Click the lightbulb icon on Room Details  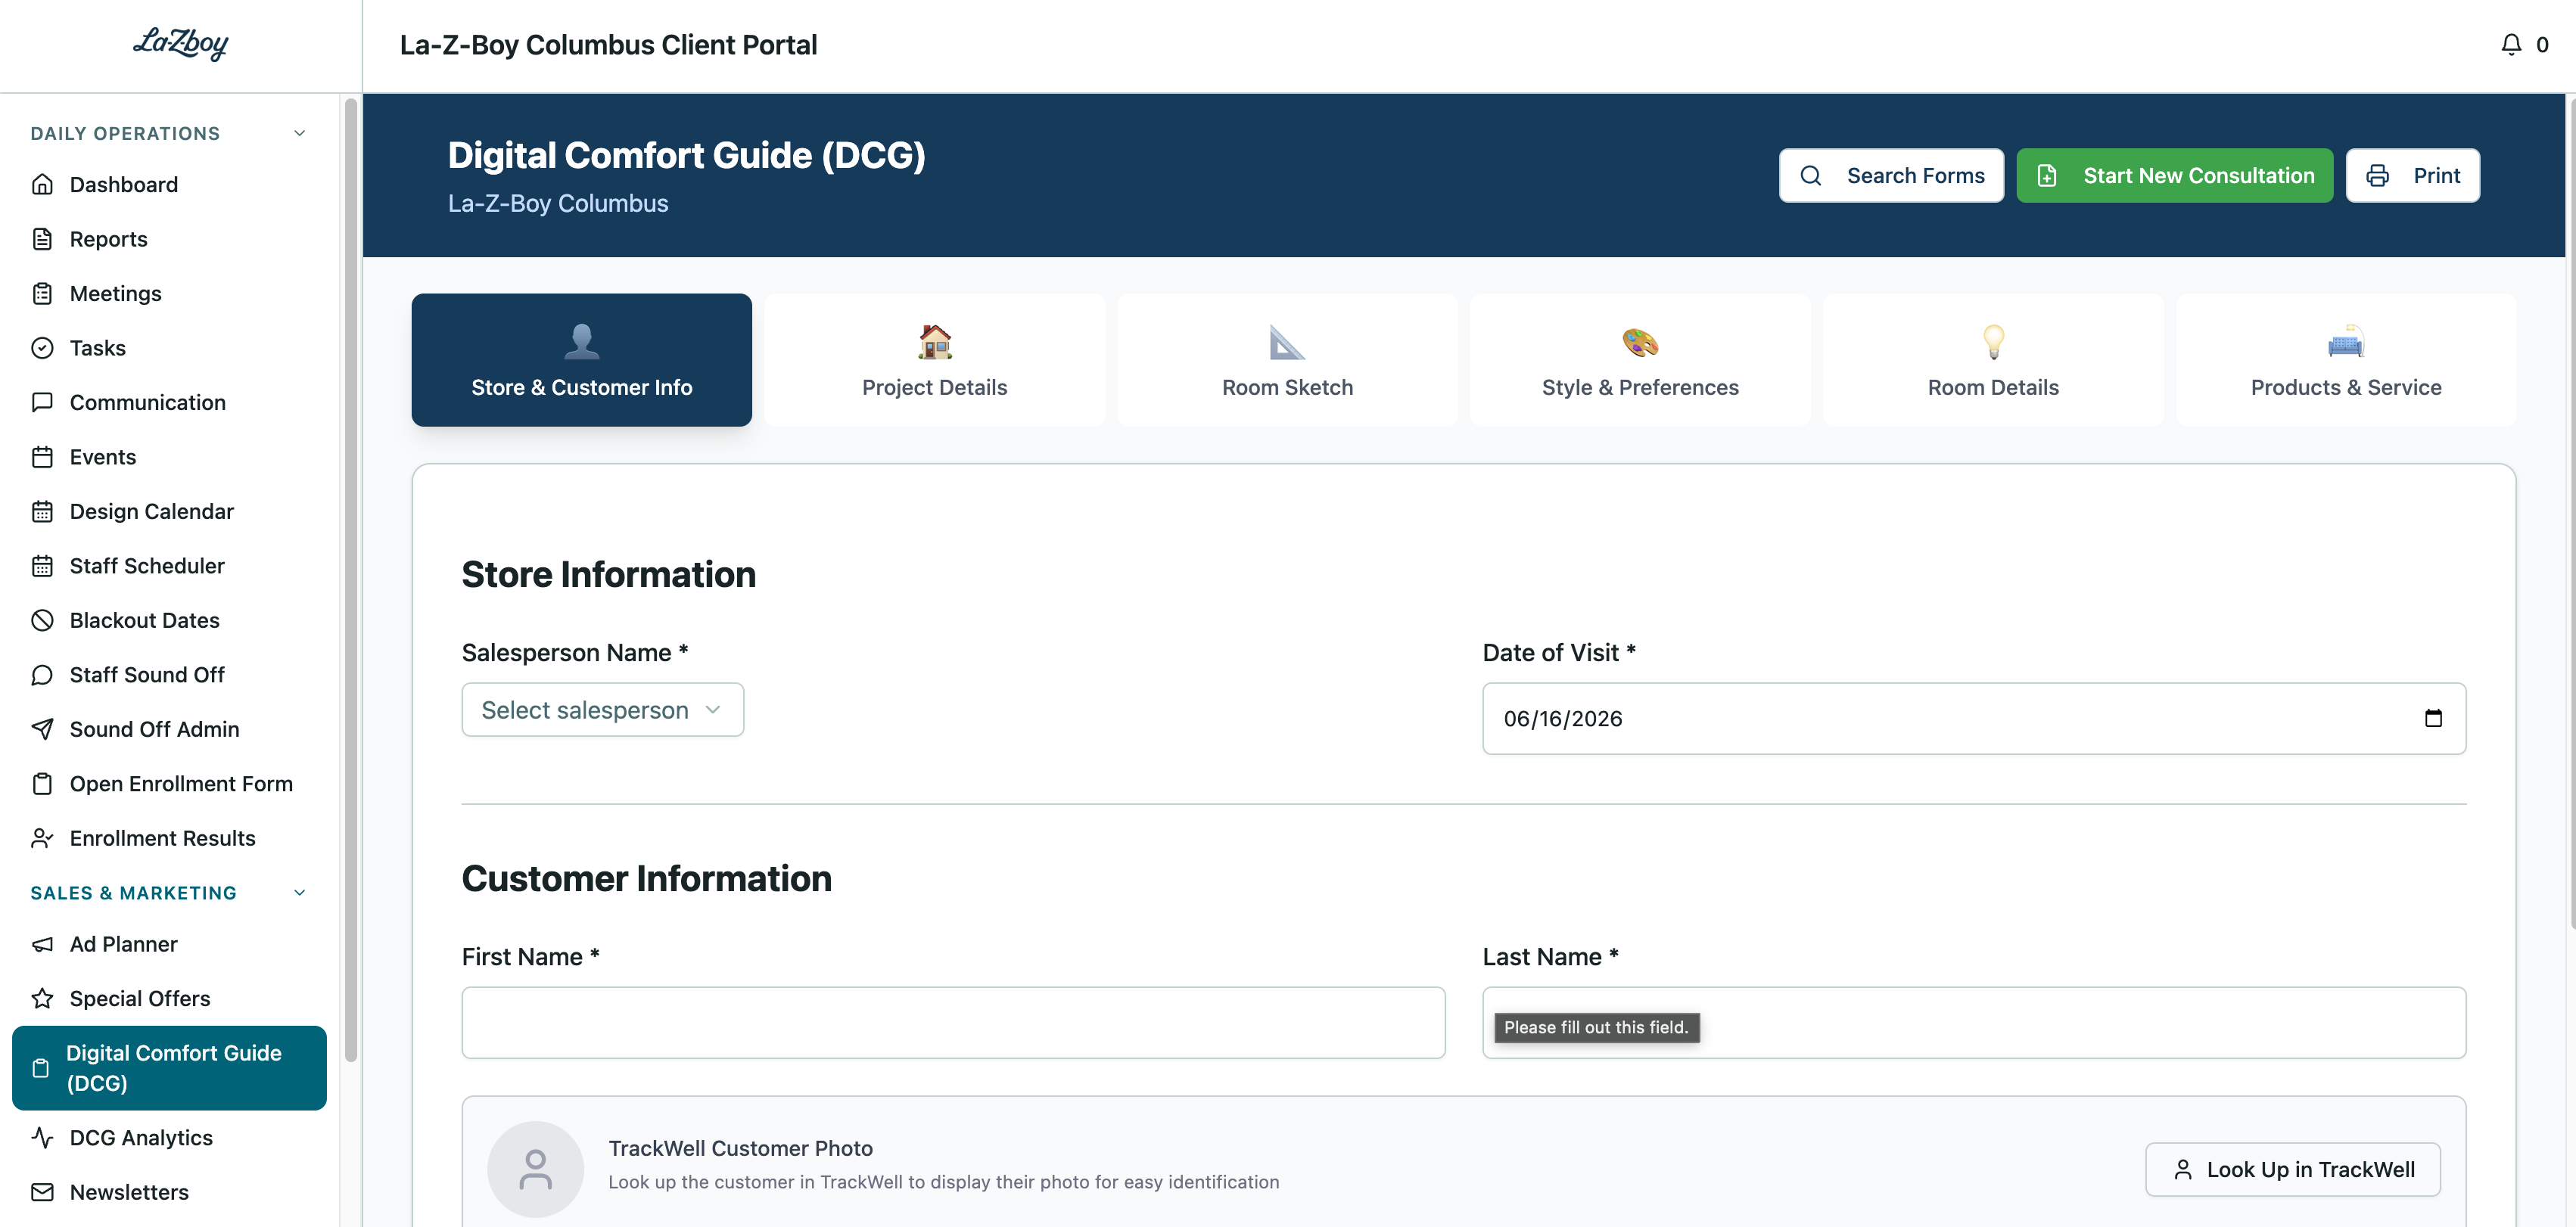tap(1993, 342)
